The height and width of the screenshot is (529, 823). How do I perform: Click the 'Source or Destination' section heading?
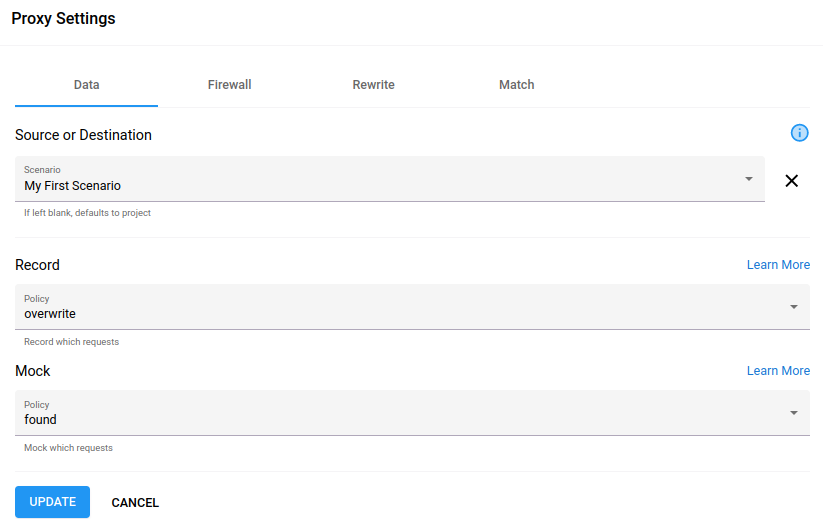coord(83,135)
